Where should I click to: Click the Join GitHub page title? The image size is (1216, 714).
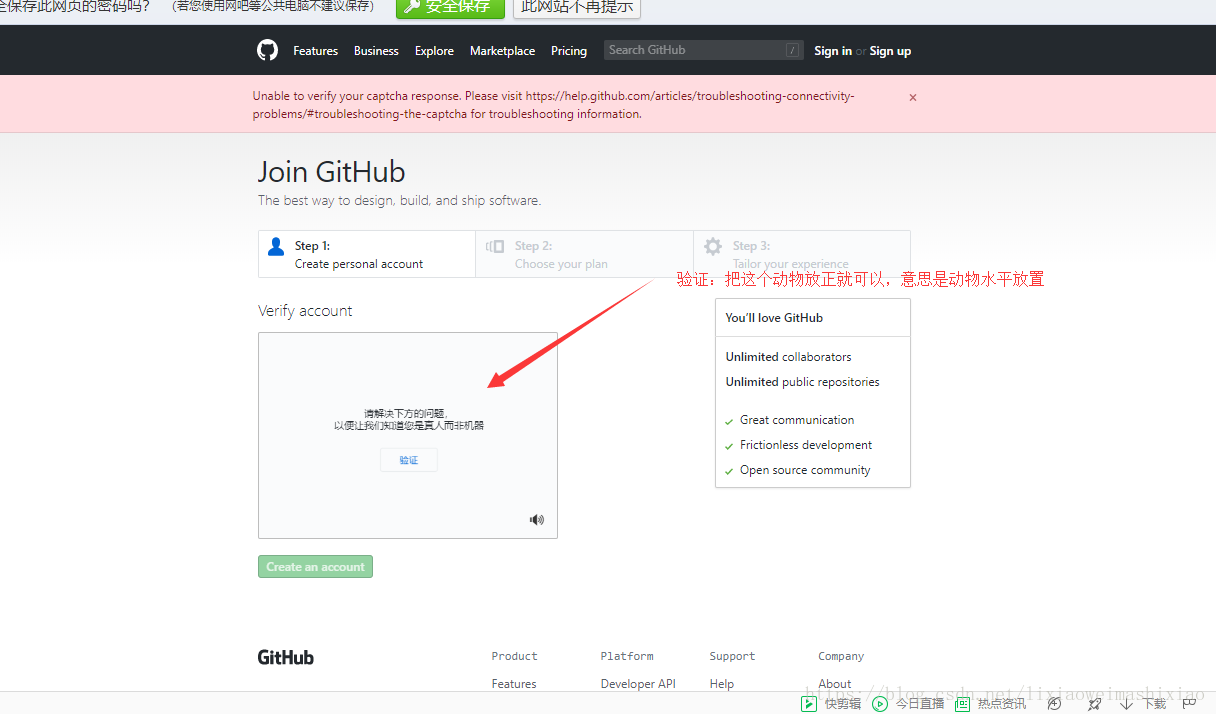(x=332, y=171)
